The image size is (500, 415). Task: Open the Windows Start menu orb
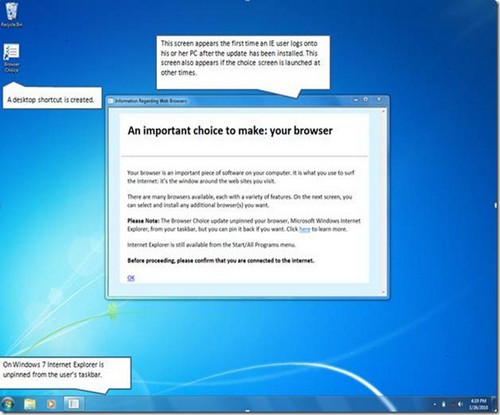click(x=8, y=404)
